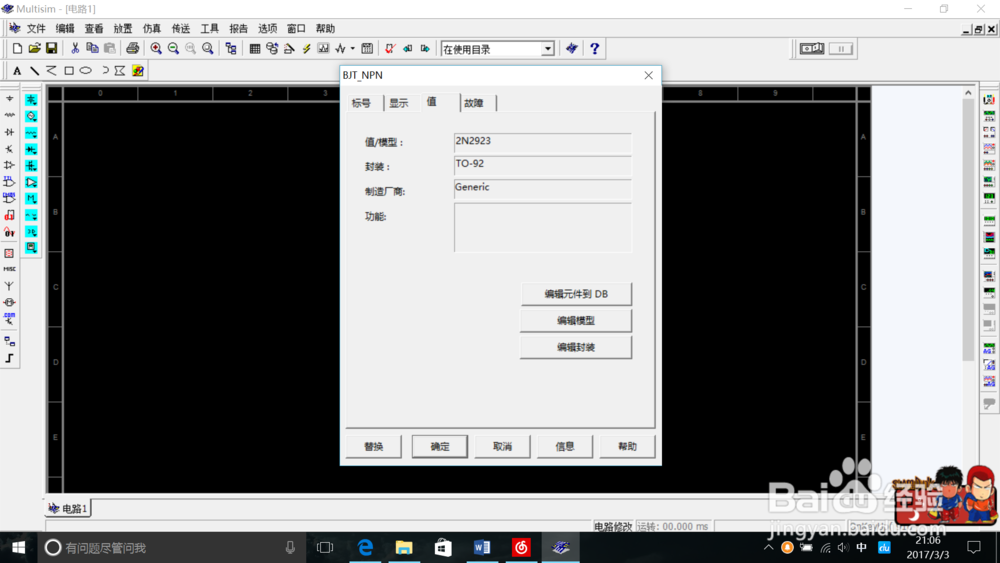Cut the selection with the scissors icon
The image size is (1000, 563).
pyautogui.click(x=75, y=48)
